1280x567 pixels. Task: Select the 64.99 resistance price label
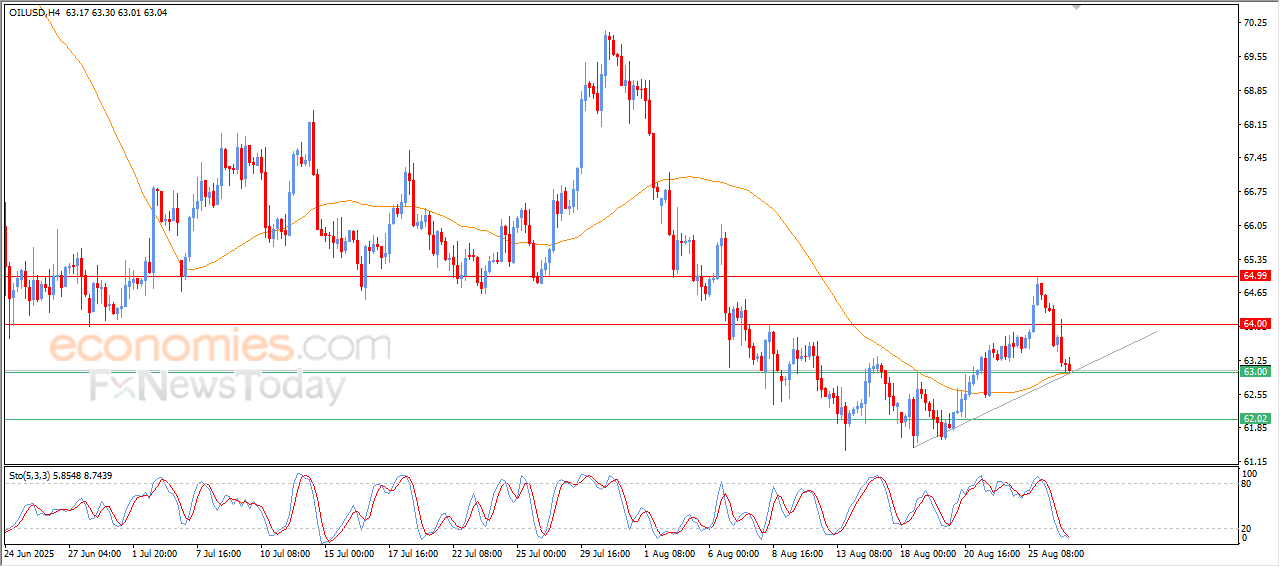(x=1255, y=275)
